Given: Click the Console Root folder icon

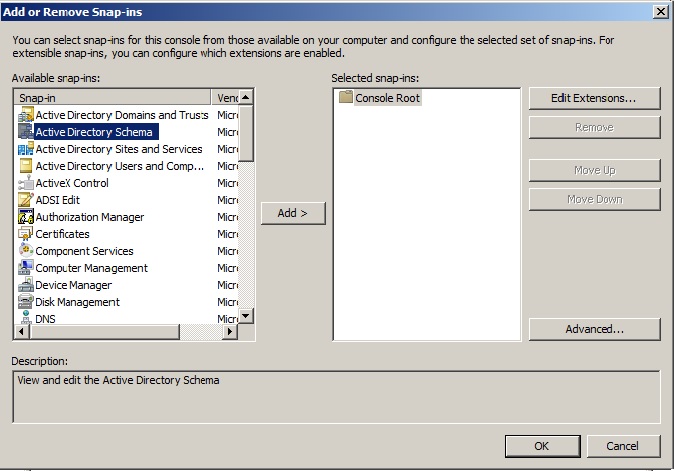Looking at the screenshot, I should (x=346, y=97).
